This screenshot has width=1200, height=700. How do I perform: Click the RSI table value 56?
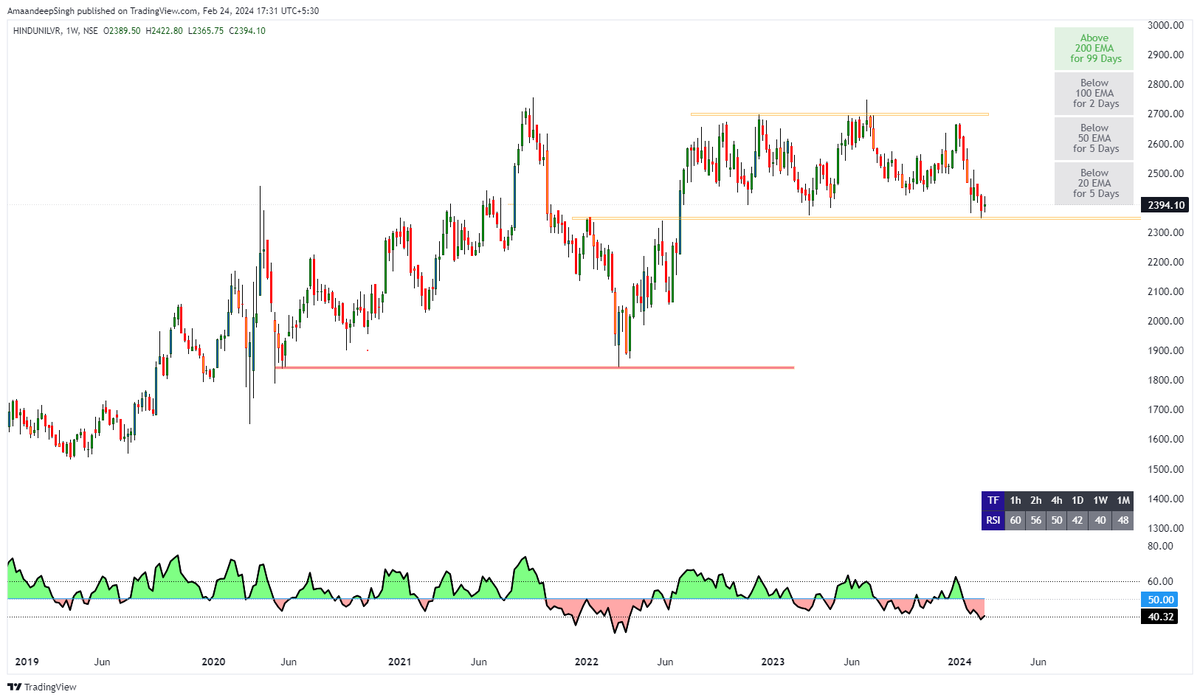[1037, 519]
